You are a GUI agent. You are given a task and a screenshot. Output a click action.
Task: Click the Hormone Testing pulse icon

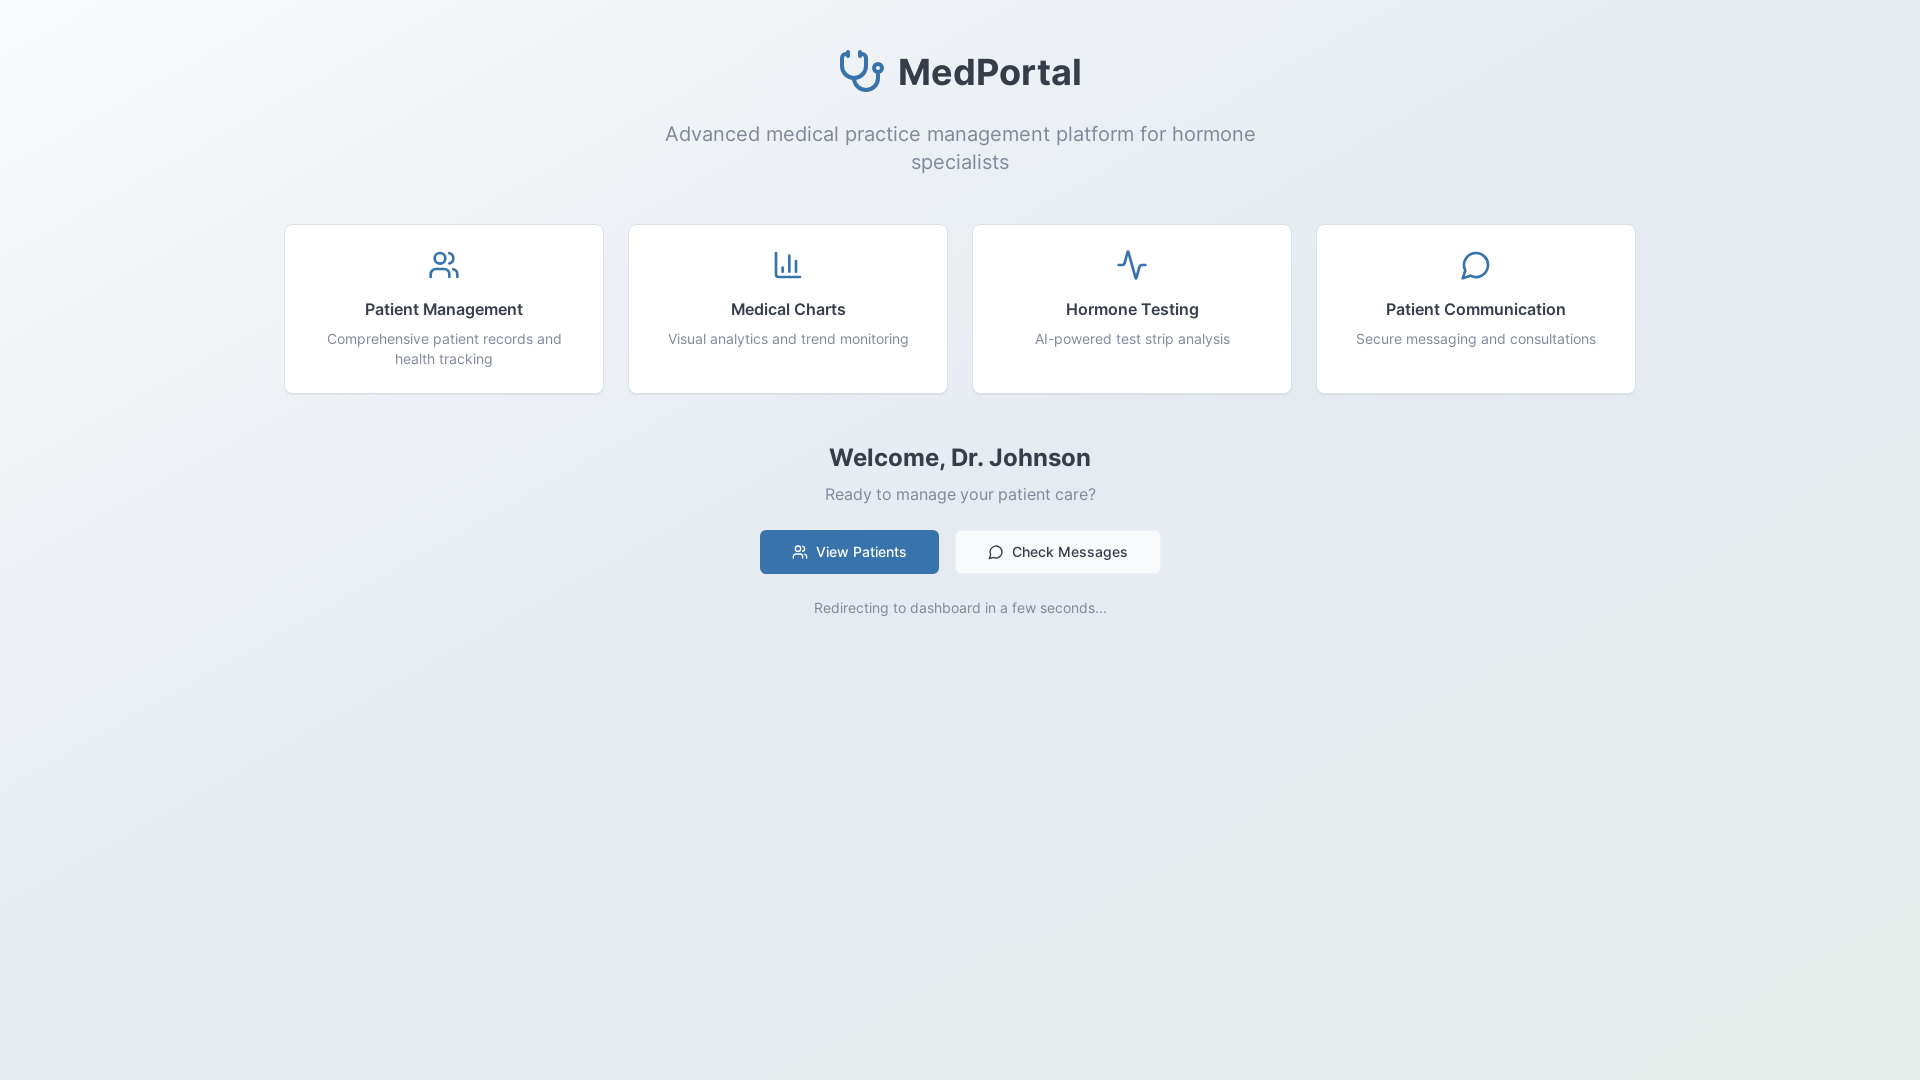(x=1132, y=265)
